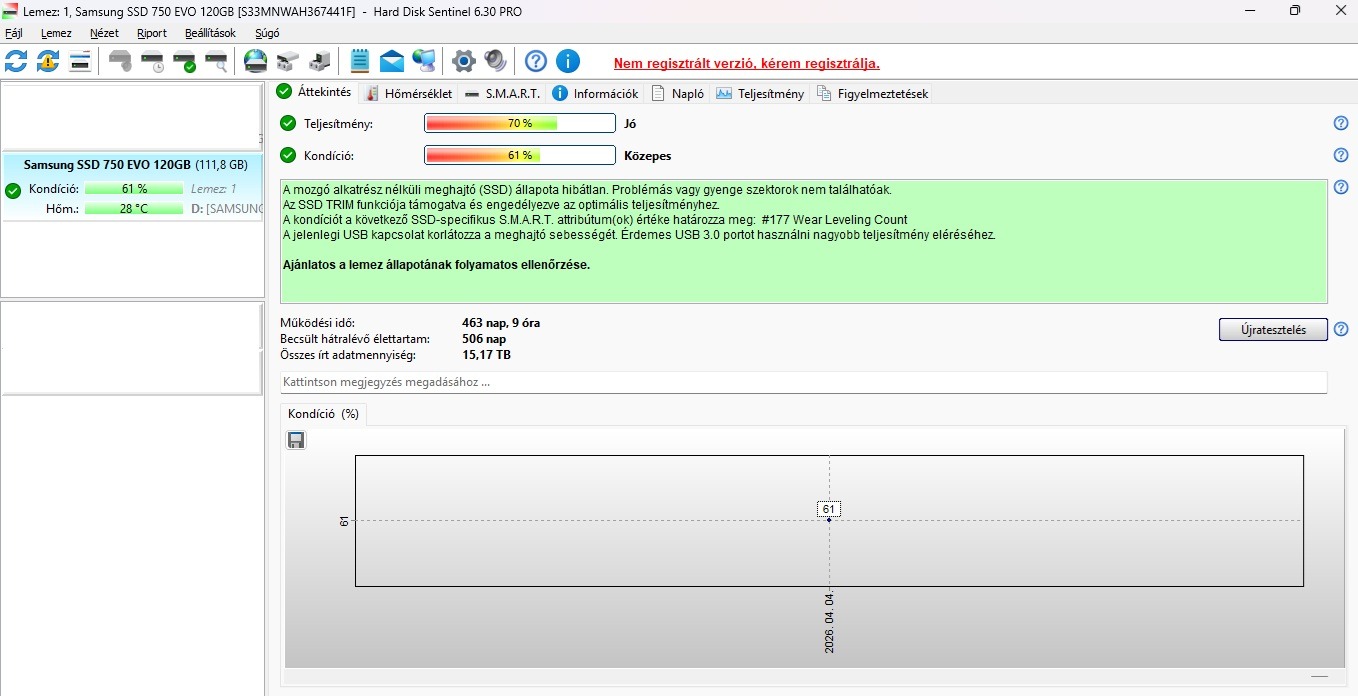Open the Fájl menu
The image size is (1358, 696).
pyautogui.click(x=14, y=33)
